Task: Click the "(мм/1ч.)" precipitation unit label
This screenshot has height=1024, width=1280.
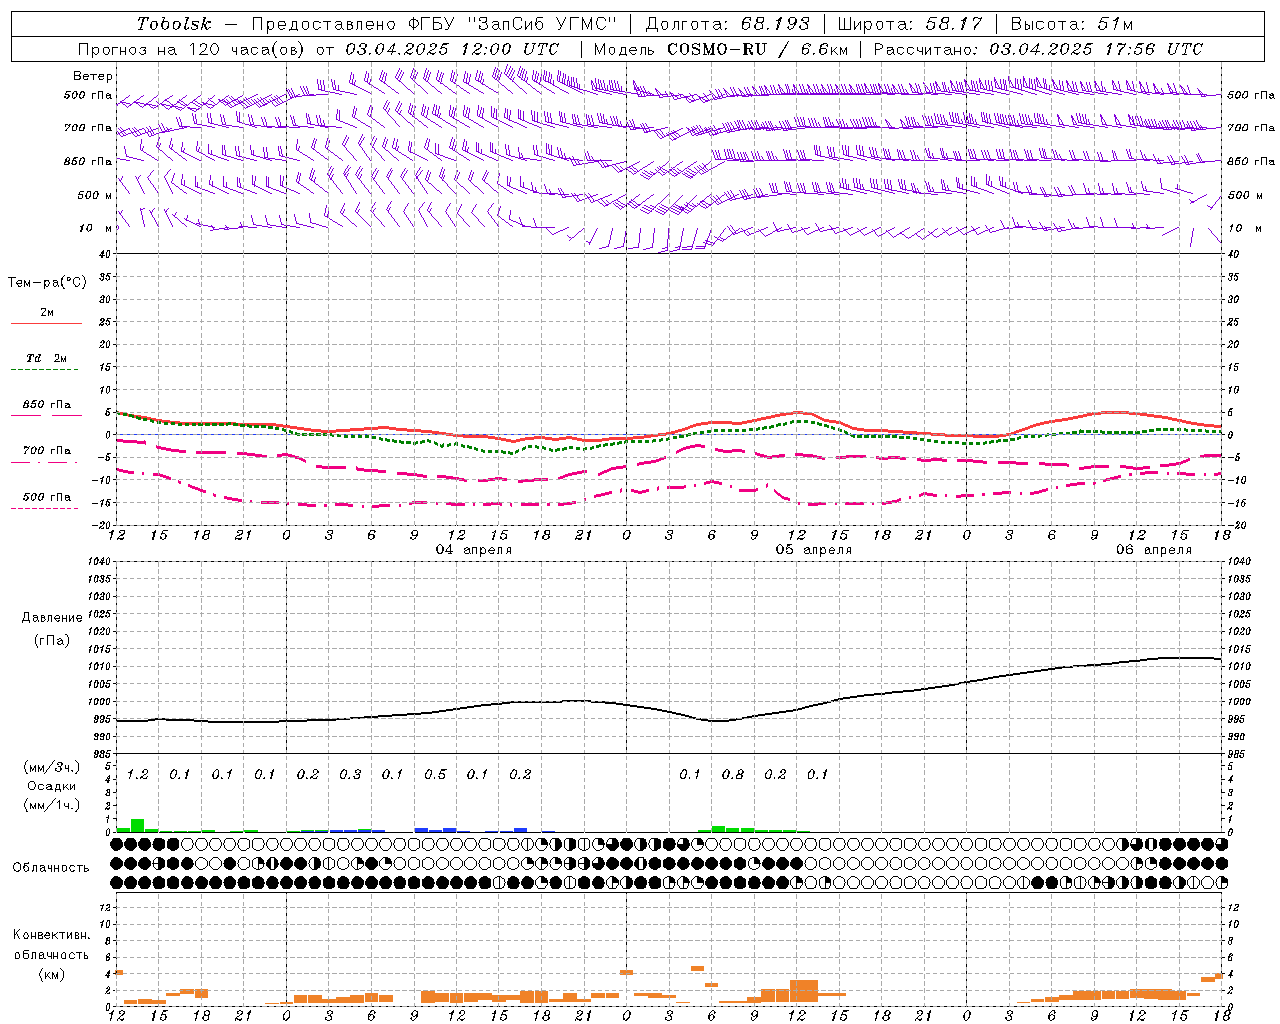Action: (x=52, y=805)
